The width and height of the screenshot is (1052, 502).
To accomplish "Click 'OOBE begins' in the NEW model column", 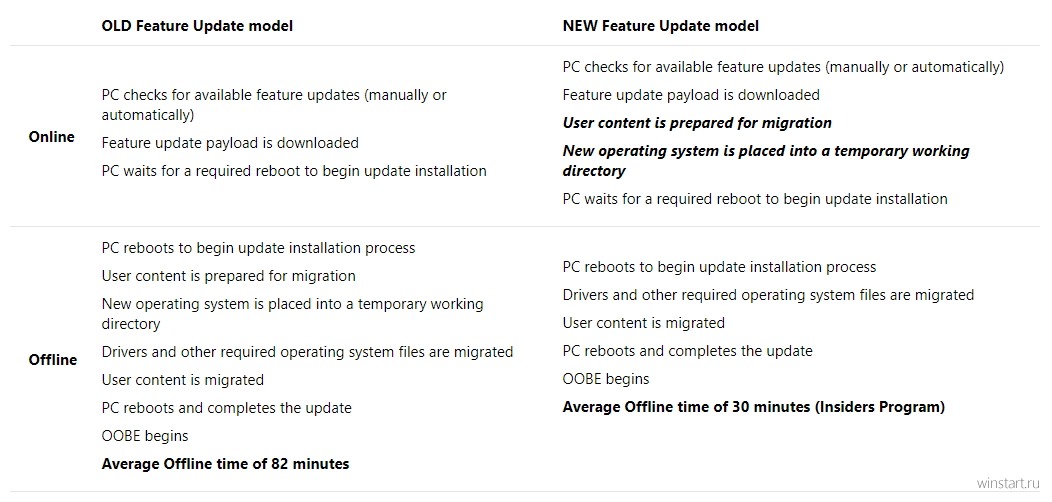I will pyautogui.click(x=606, y=379).
